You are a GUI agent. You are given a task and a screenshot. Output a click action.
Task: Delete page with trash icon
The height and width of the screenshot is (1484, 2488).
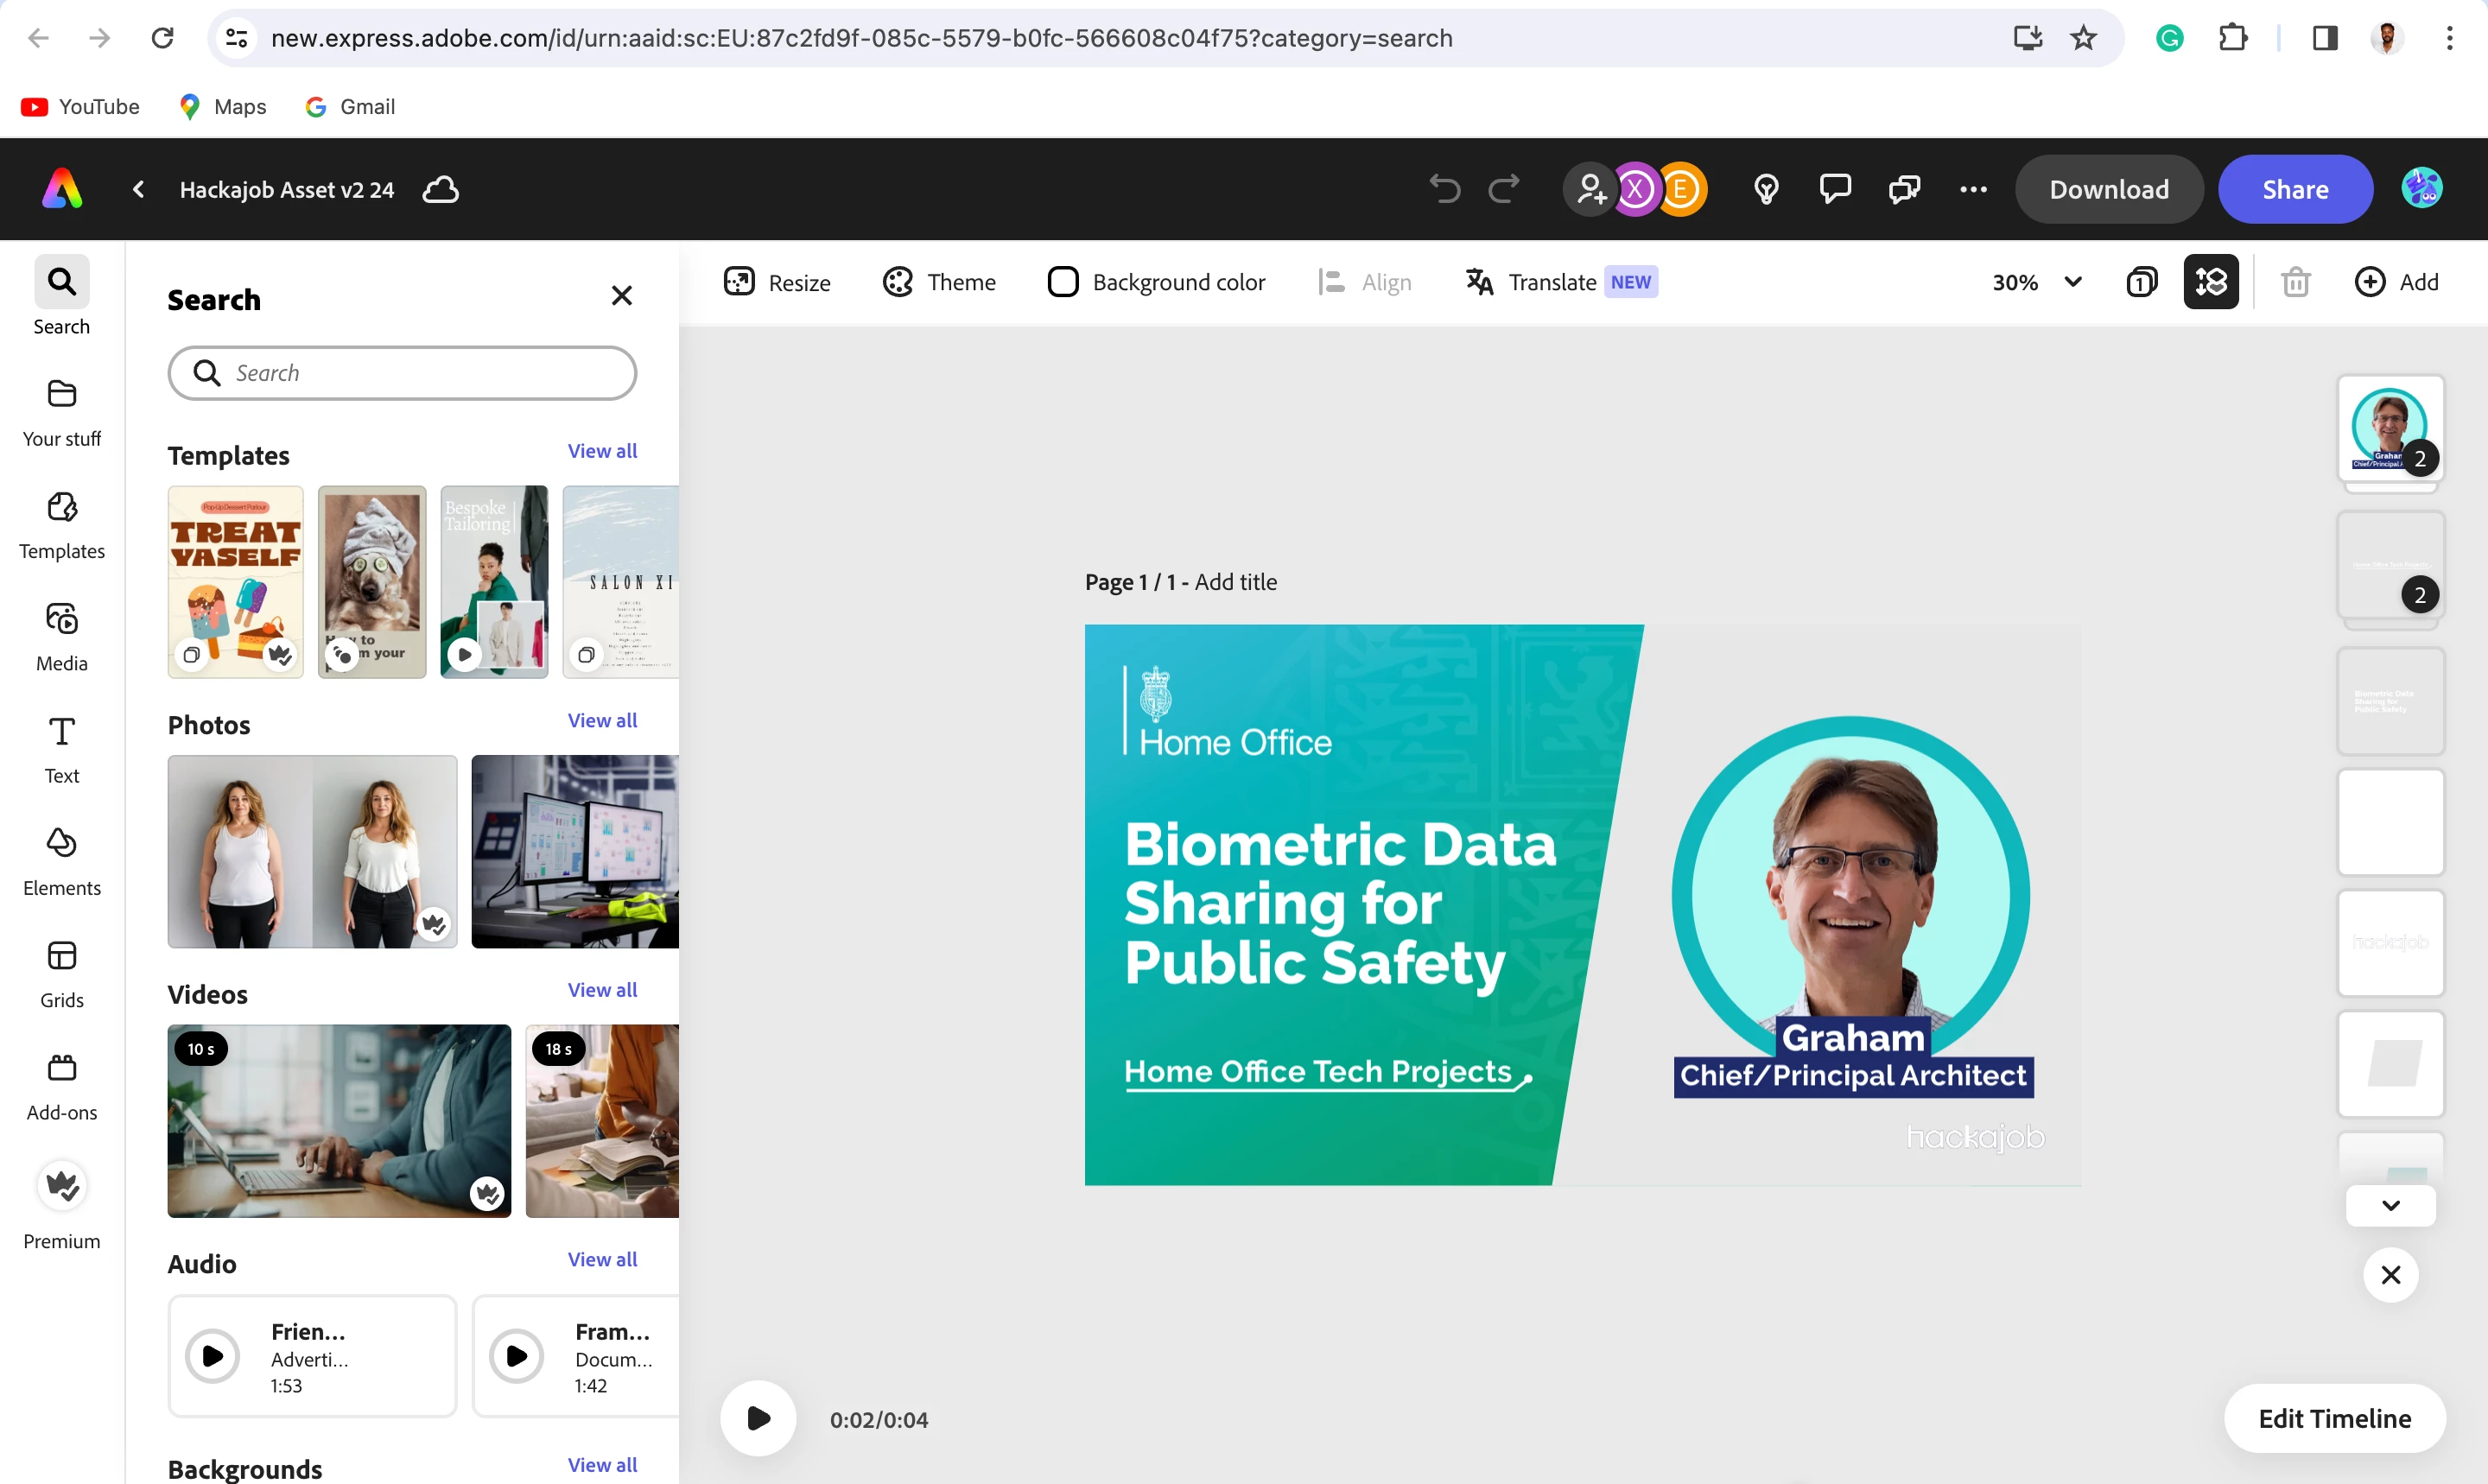point(2295,282)
